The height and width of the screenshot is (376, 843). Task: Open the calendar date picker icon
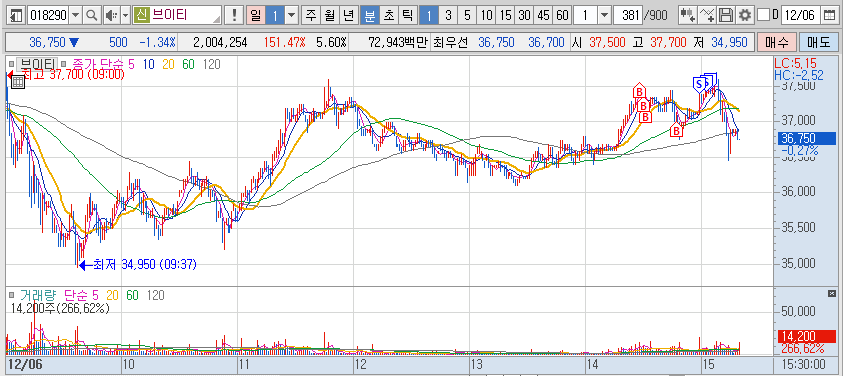pos(830,15)
